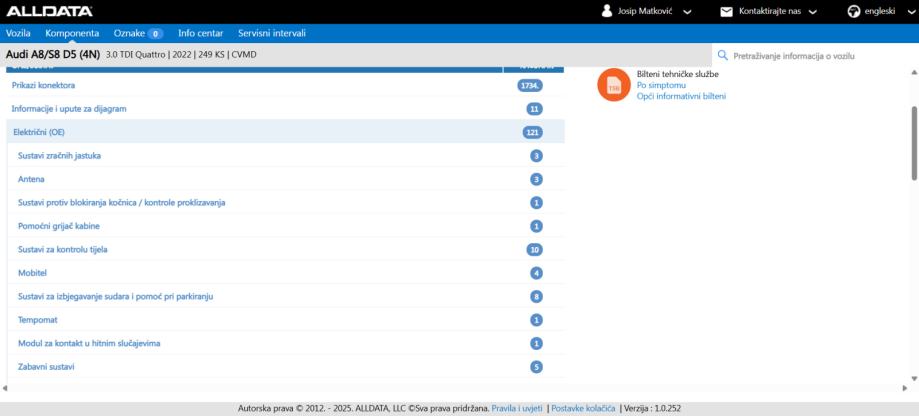Screen dimensions: 919x416
Task: Click the 1734 count badge
Action: 530,86
